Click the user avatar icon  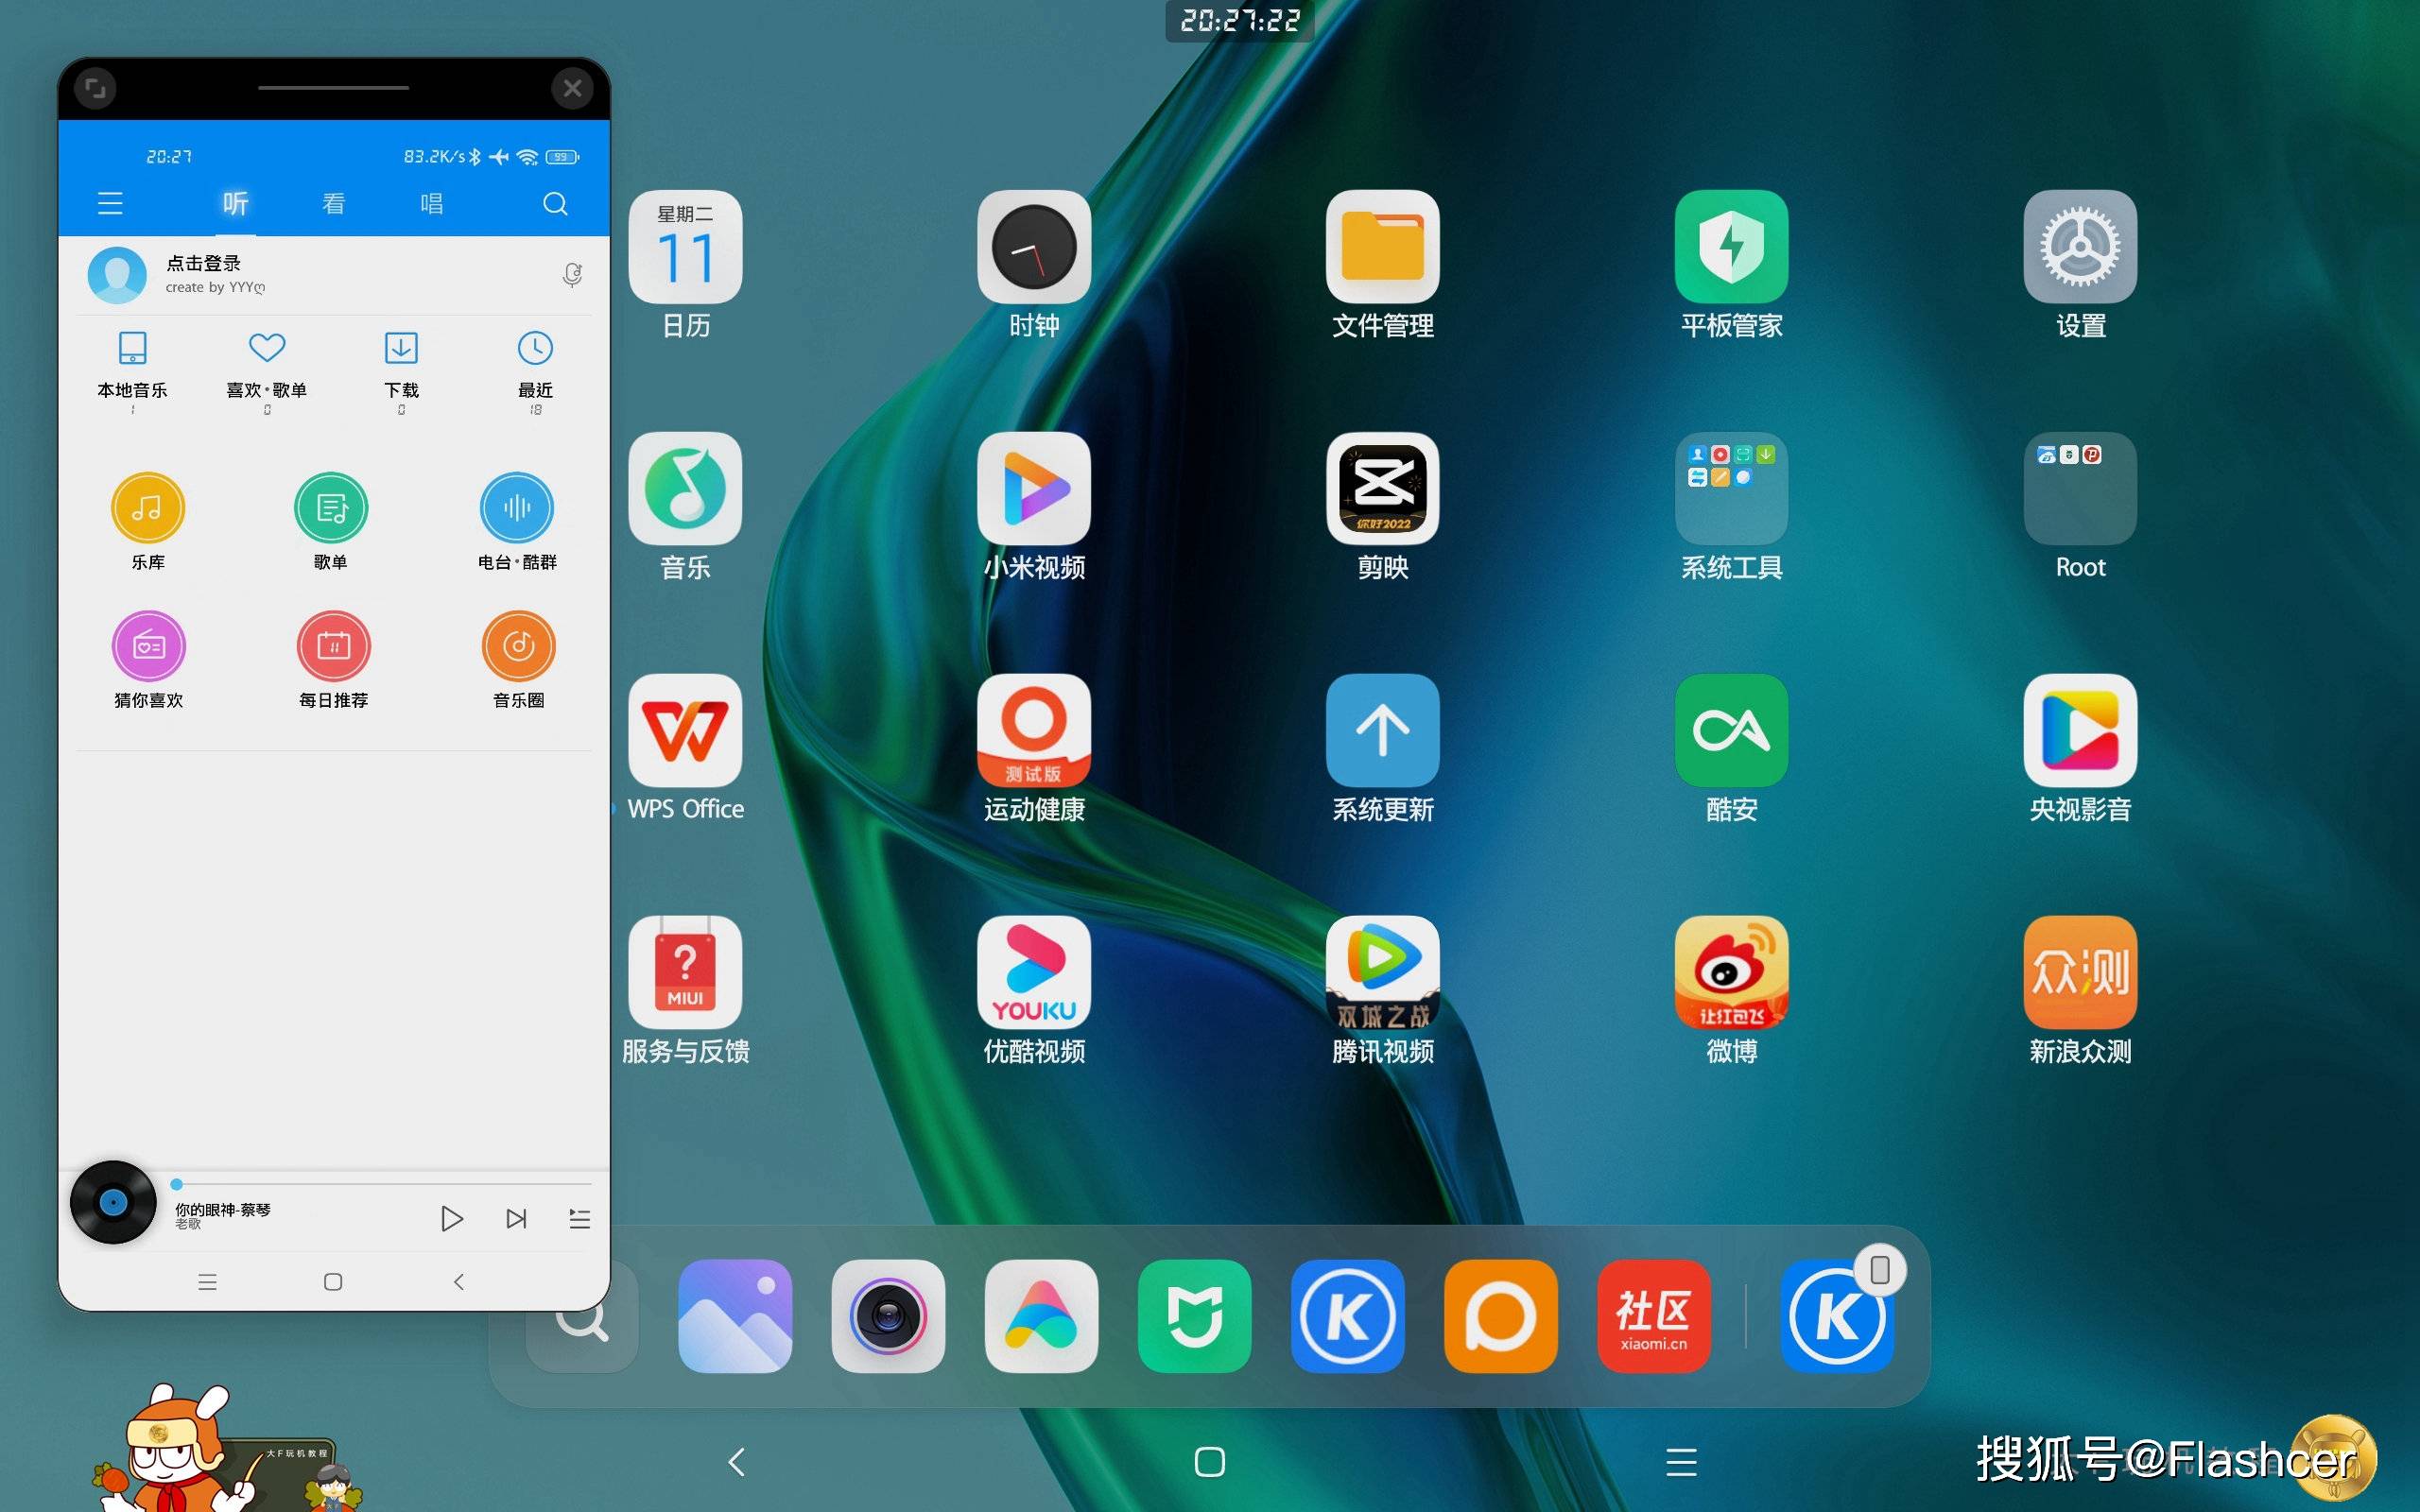click(x=117, y=274)
